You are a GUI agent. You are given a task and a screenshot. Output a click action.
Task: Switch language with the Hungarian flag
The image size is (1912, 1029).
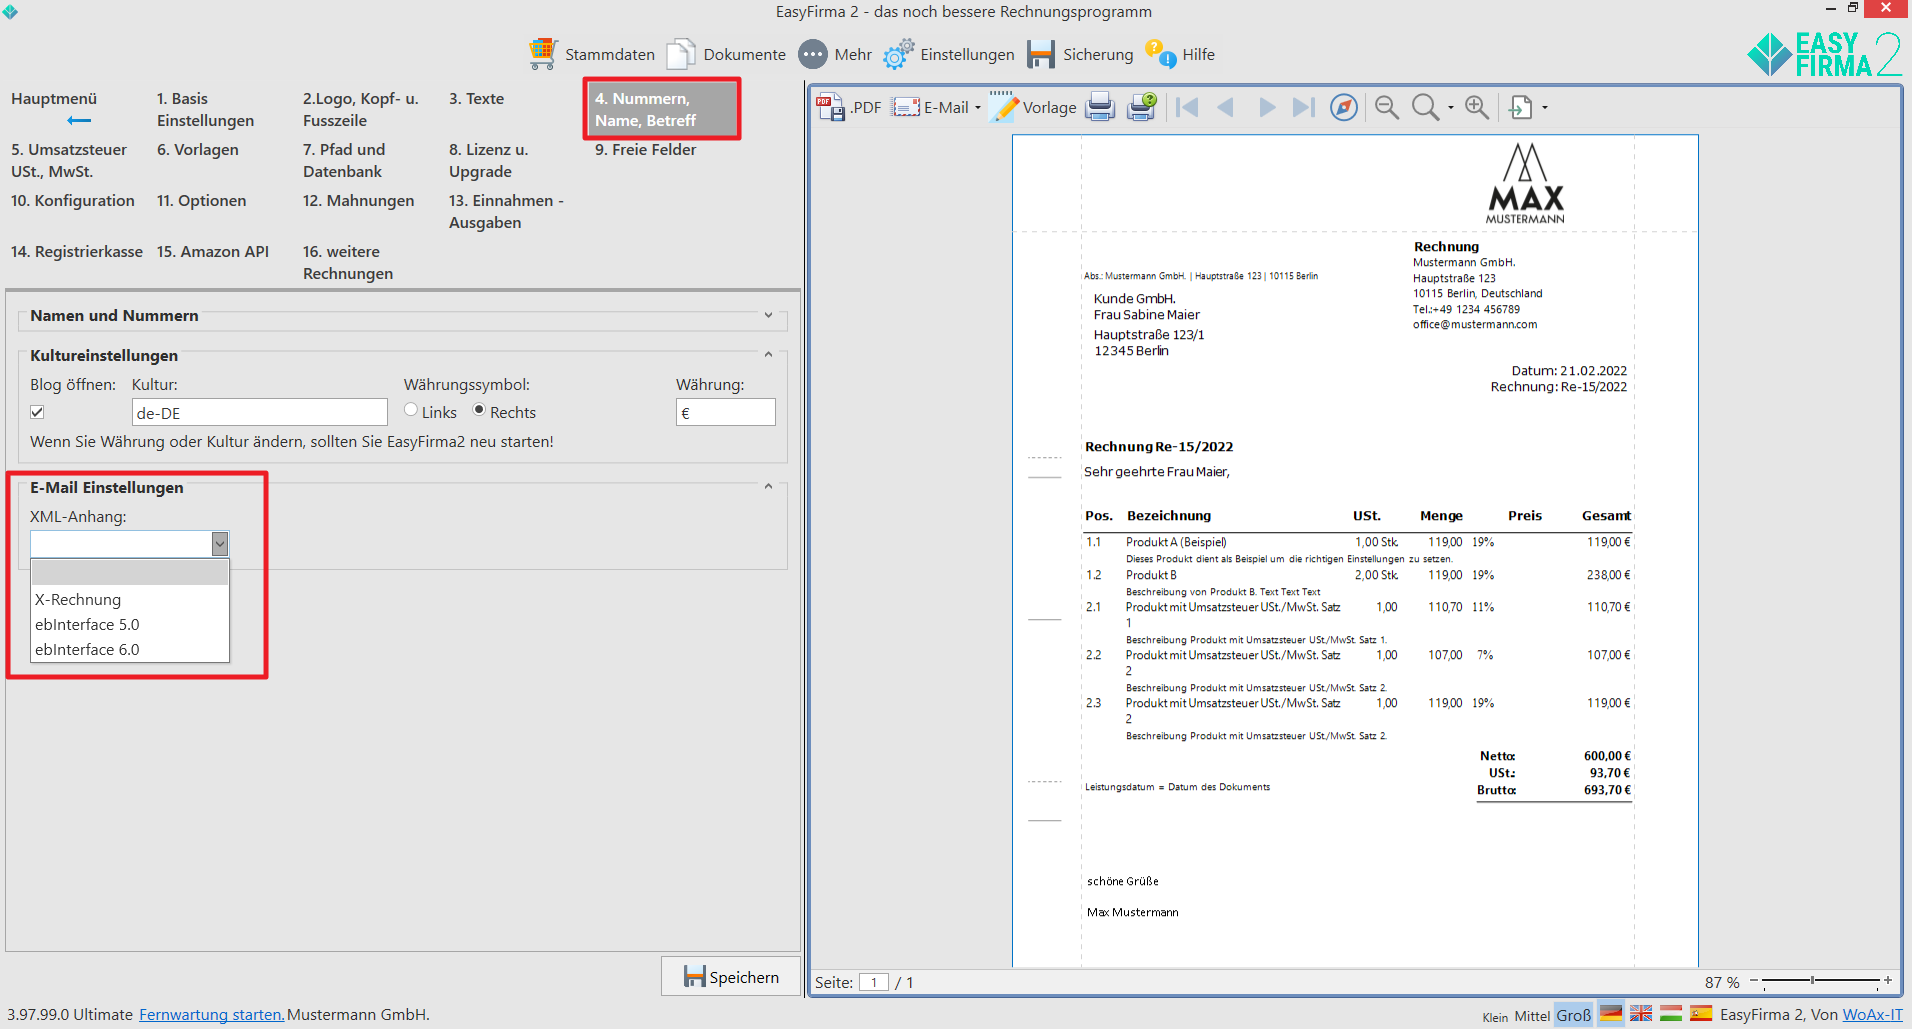(x=1671, y=1014)
